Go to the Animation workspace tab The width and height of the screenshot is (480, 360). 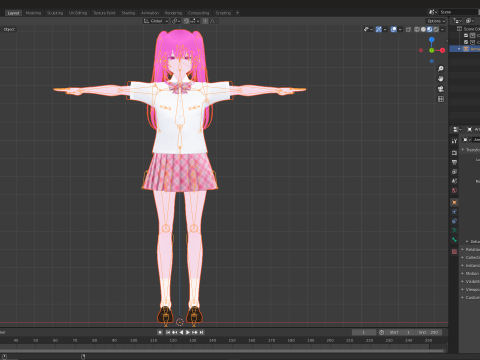point(150,13)
